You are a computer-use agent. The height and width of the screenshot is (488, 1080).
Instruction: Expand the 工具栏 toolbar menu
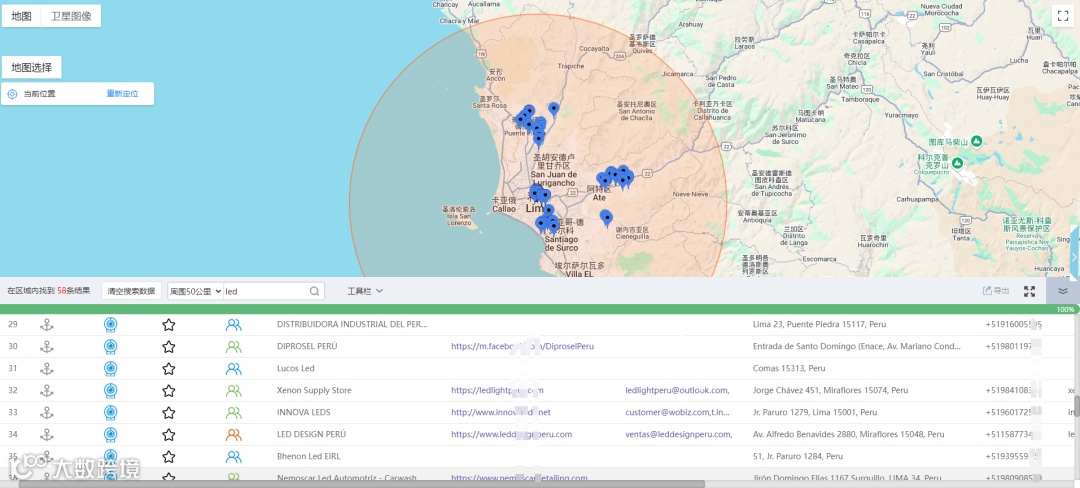tap(365, 291)
